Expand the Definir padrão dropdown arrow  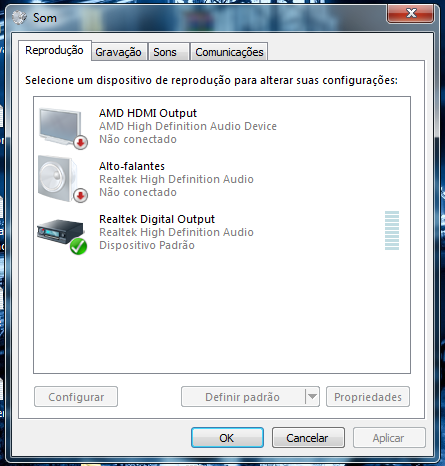click(x=312, y=397)
